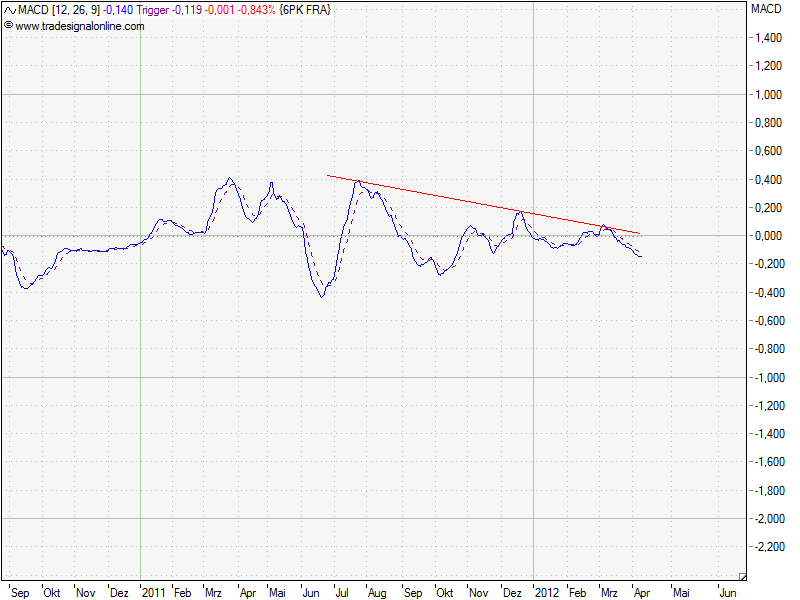Viewport: 800px width, 600px height.
Task: Click the MACD trough near June 2011
Action: (322, 296)
